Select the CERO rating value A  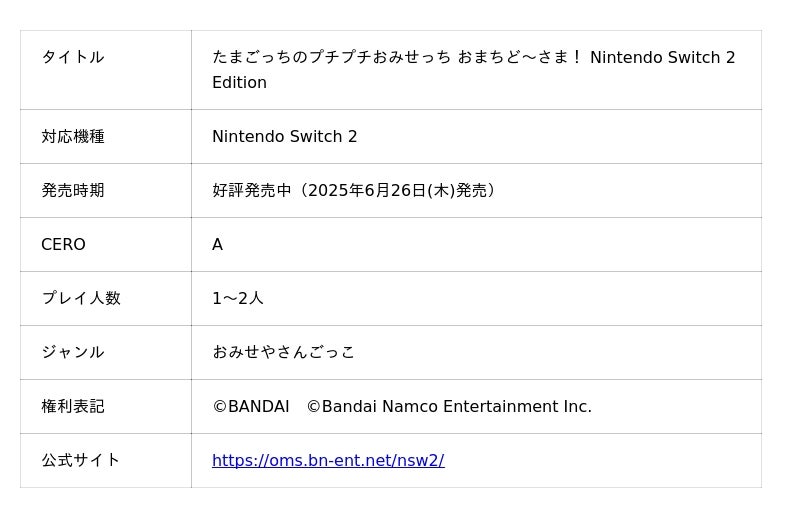217,244
